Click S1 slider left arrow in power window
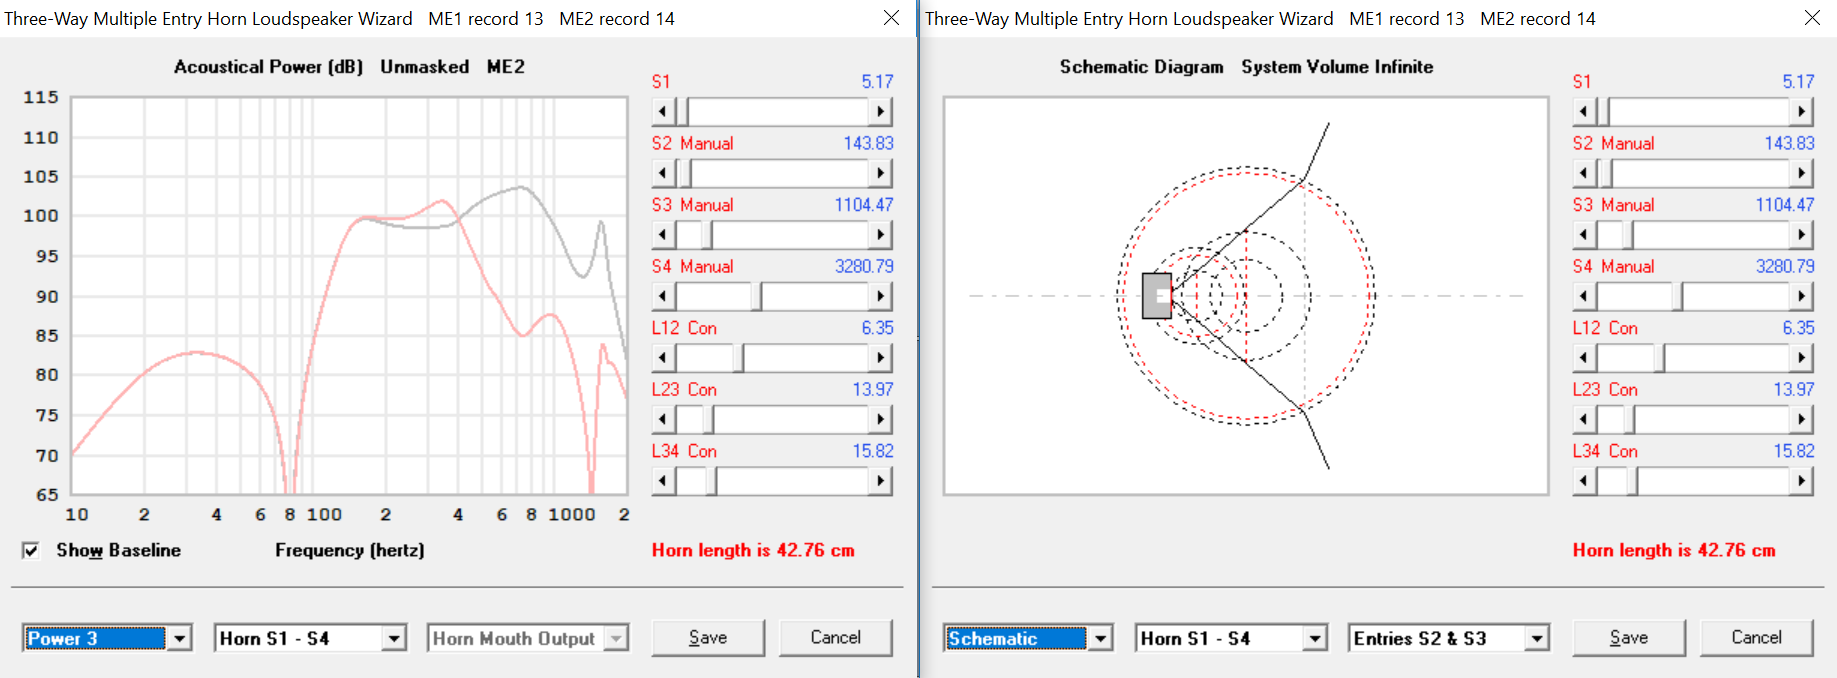1837x678 pixels. click(x=664, y=111)
